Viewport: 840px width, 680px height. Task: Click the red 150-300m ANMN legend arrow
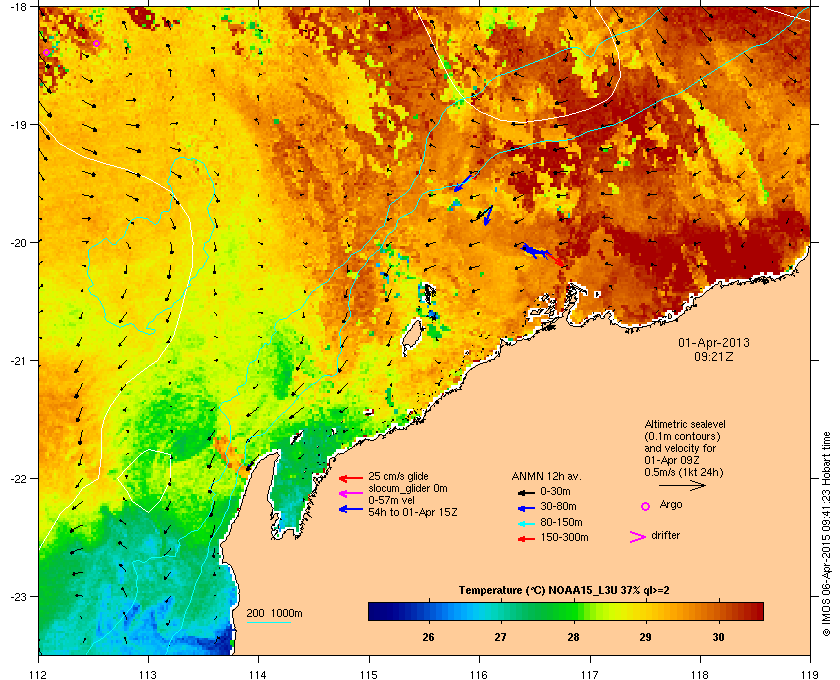pyautogui.click(x=526, y=539)
